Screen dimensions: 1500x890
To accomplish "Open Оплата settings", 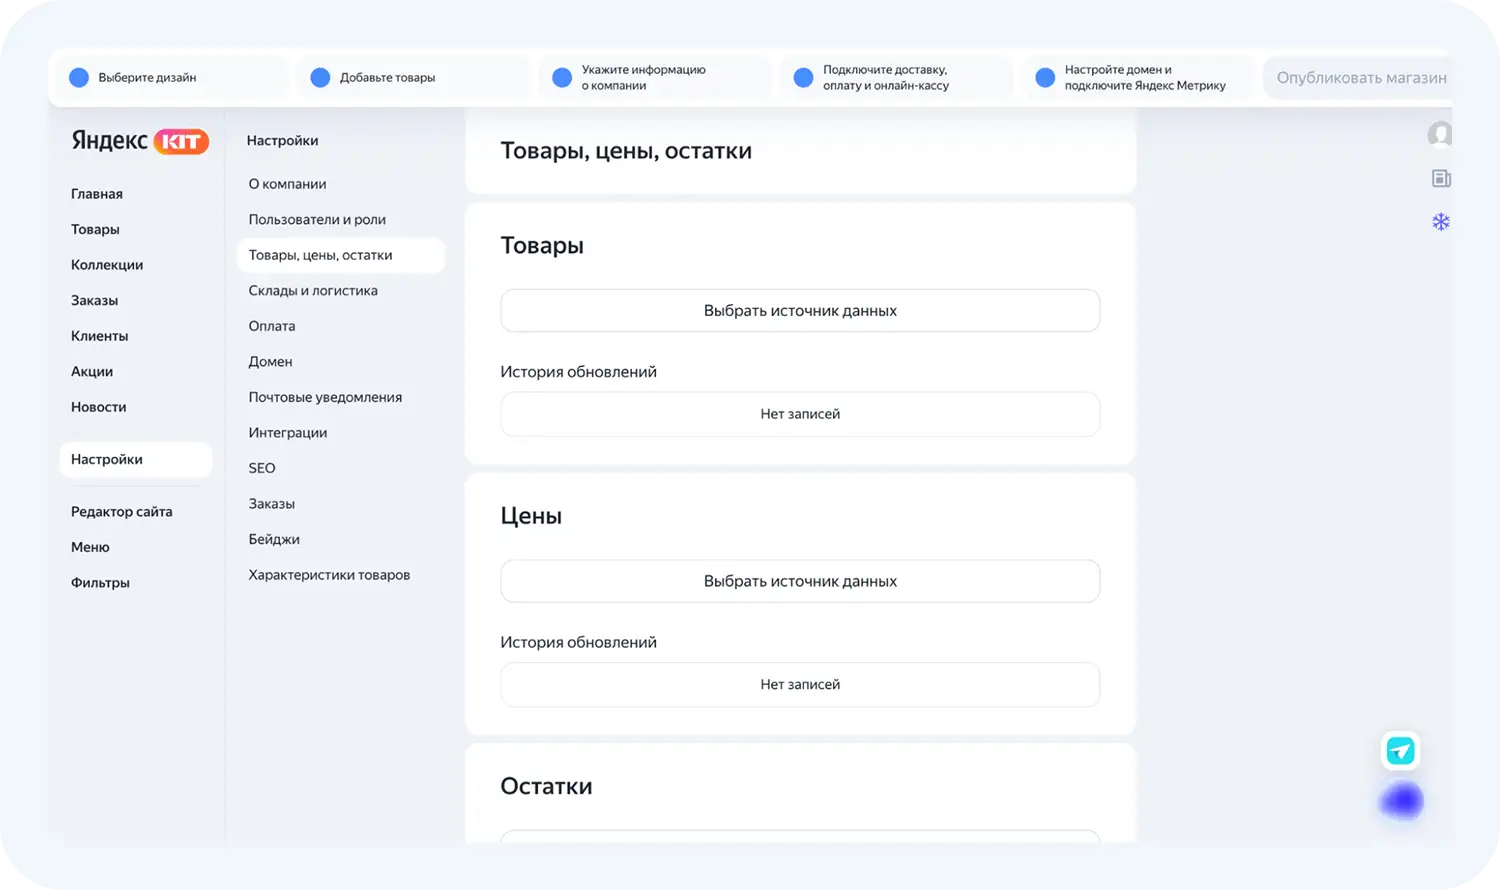I will 272,326.
